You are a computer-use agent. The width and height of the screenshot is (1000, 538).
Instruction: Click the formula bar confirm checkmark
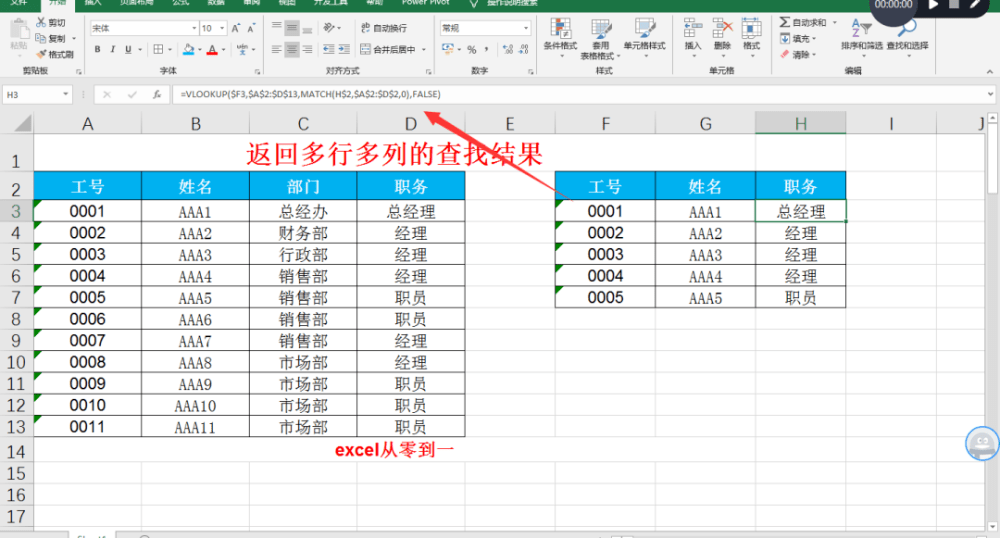[x=132, y=94]
